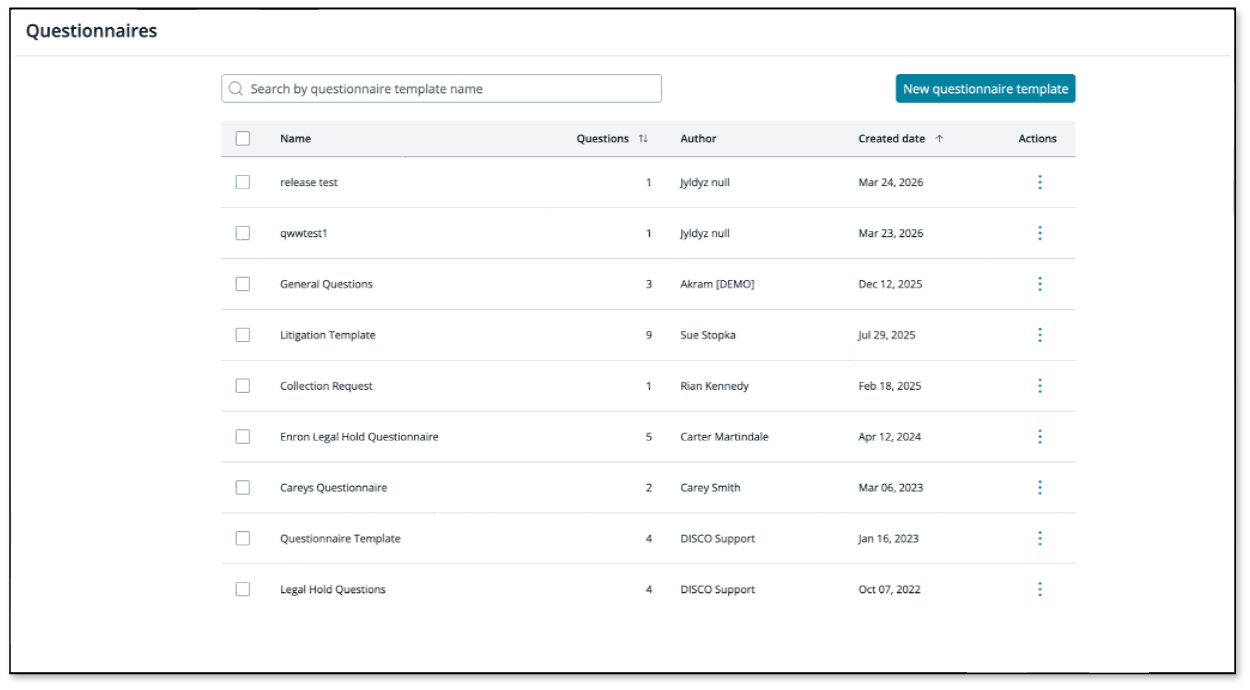Check the Enron Legal Hold Questionnaire checkbox
This screenshot has width=1250, height=690.
point(243,437)
